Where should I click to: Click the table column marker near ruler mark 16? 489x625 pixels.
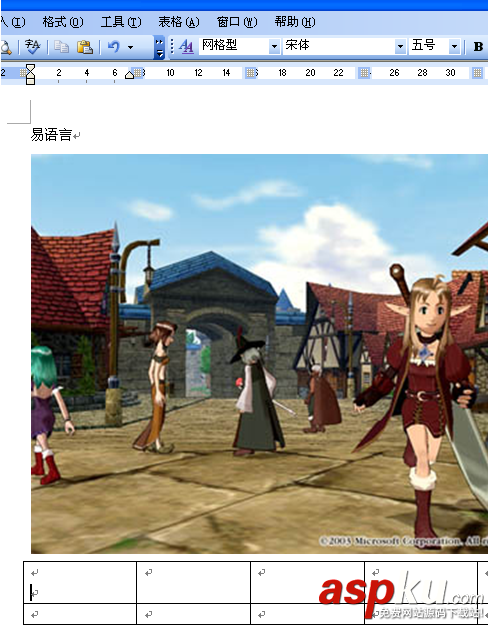pyautogui.click(x=250, y=73)
